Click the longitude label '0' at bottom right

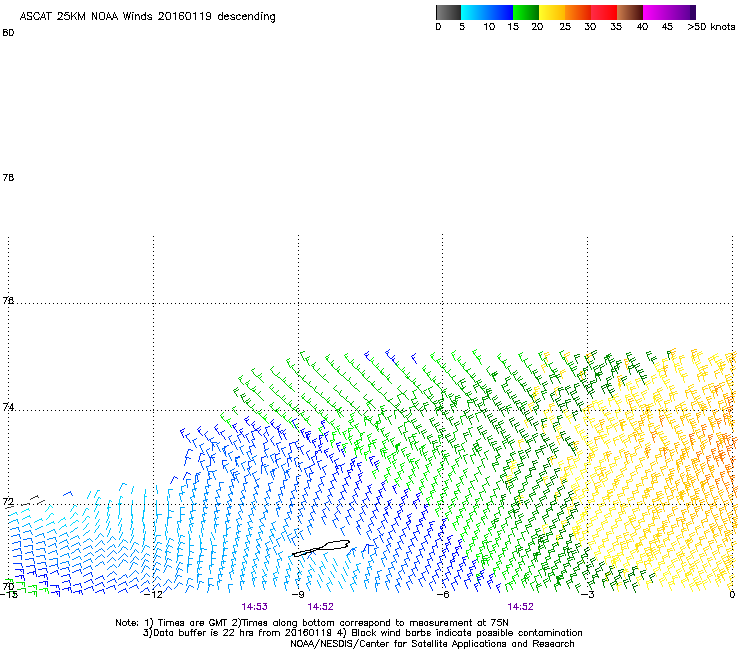(x=732, y=595)
